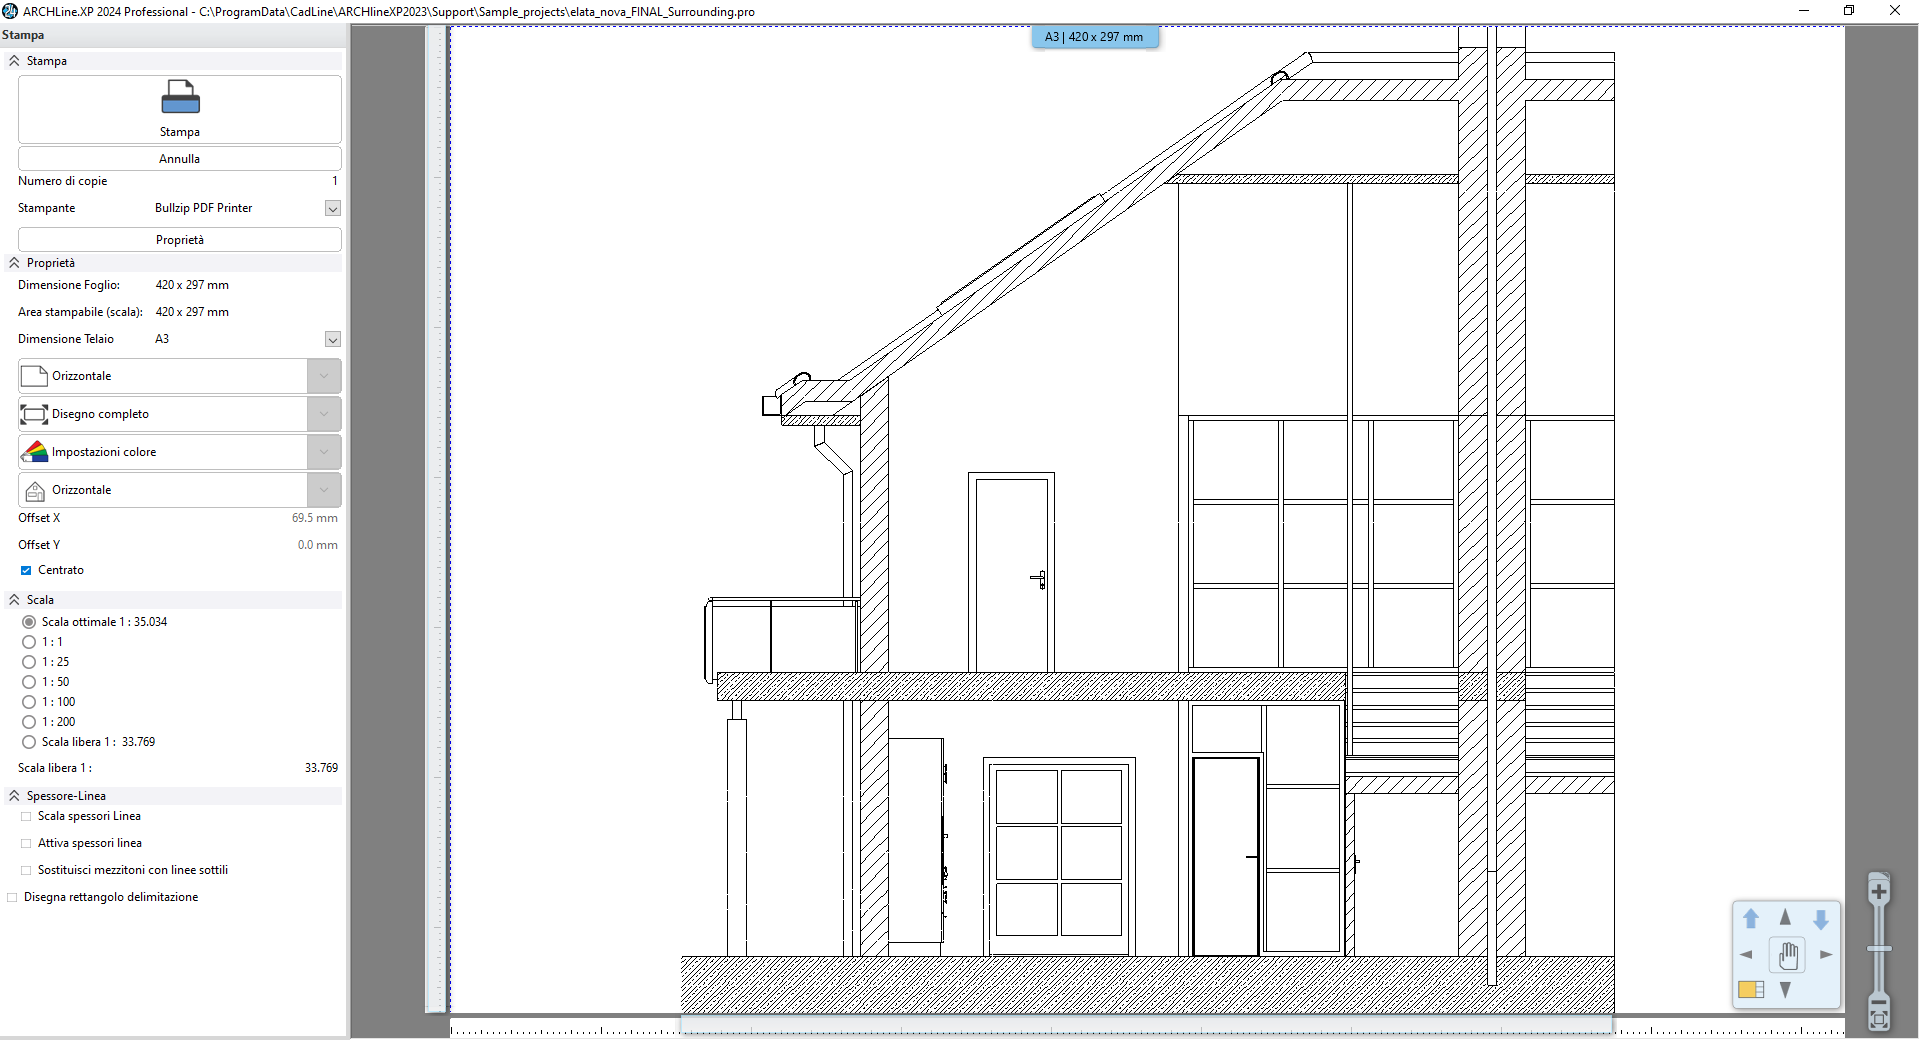Select Scala ottimale radio option

[29, 622]
